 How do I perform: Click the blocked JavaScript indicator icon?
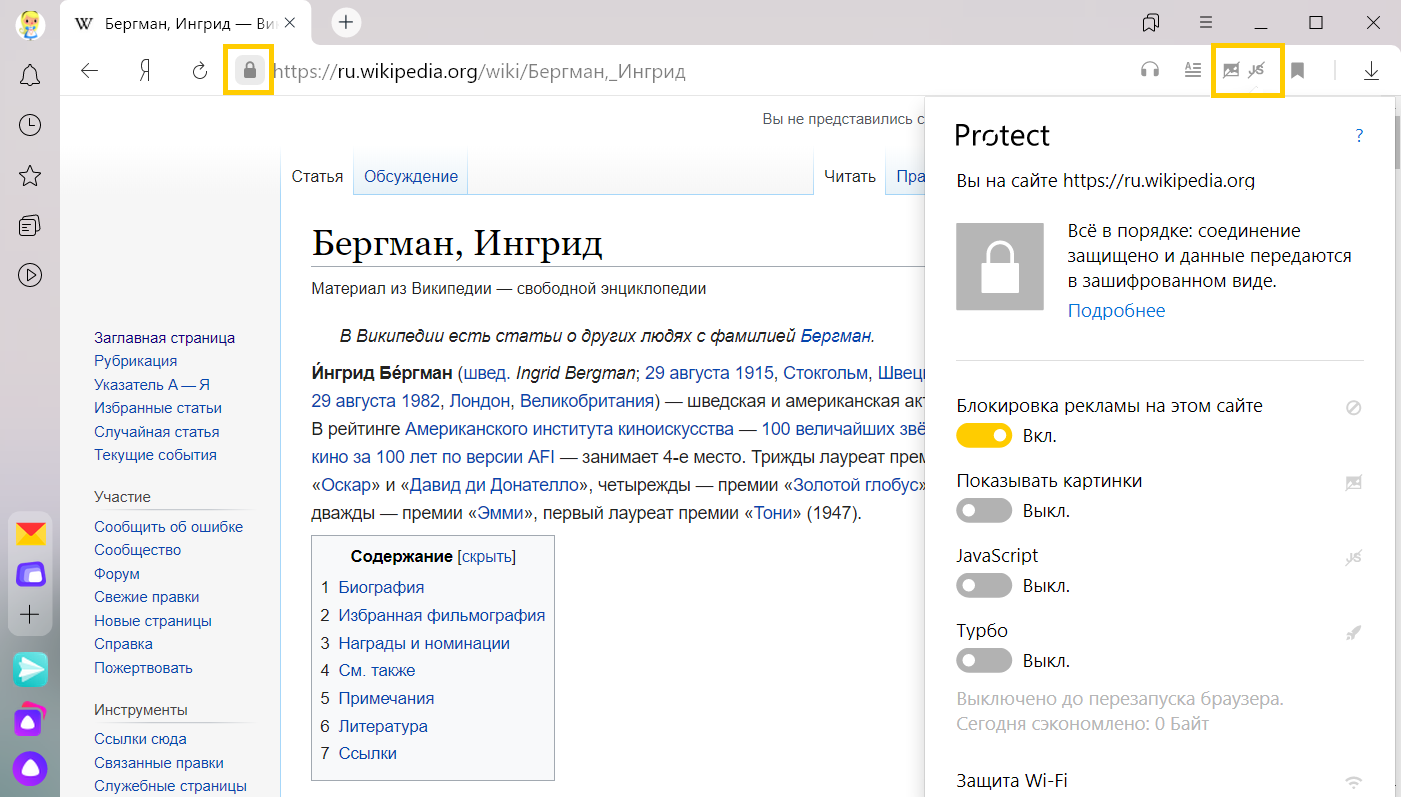click(1257, 70)
